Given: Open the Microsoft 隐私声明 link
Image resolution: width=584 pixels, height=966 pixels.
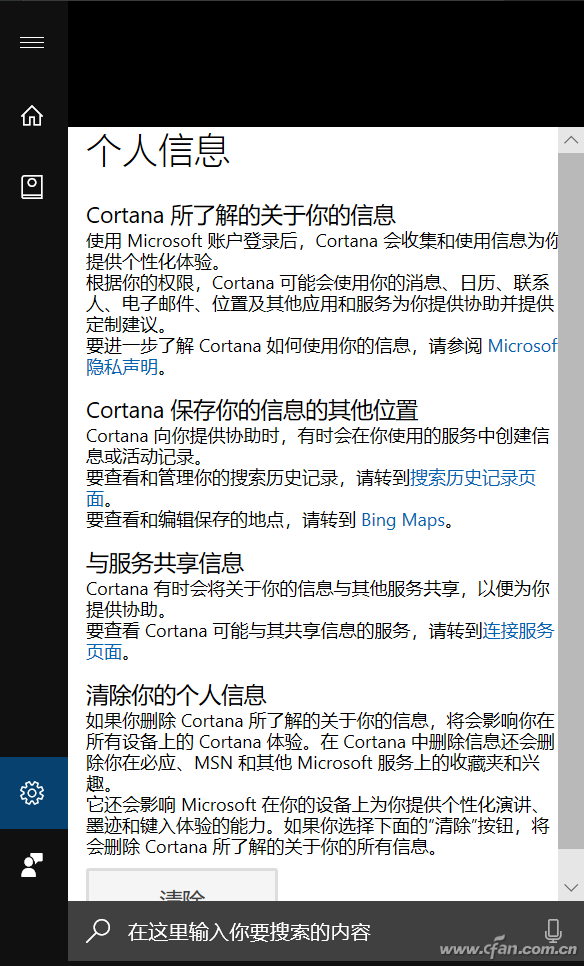Looking at the screenshot, I should [x=522, y=346].
